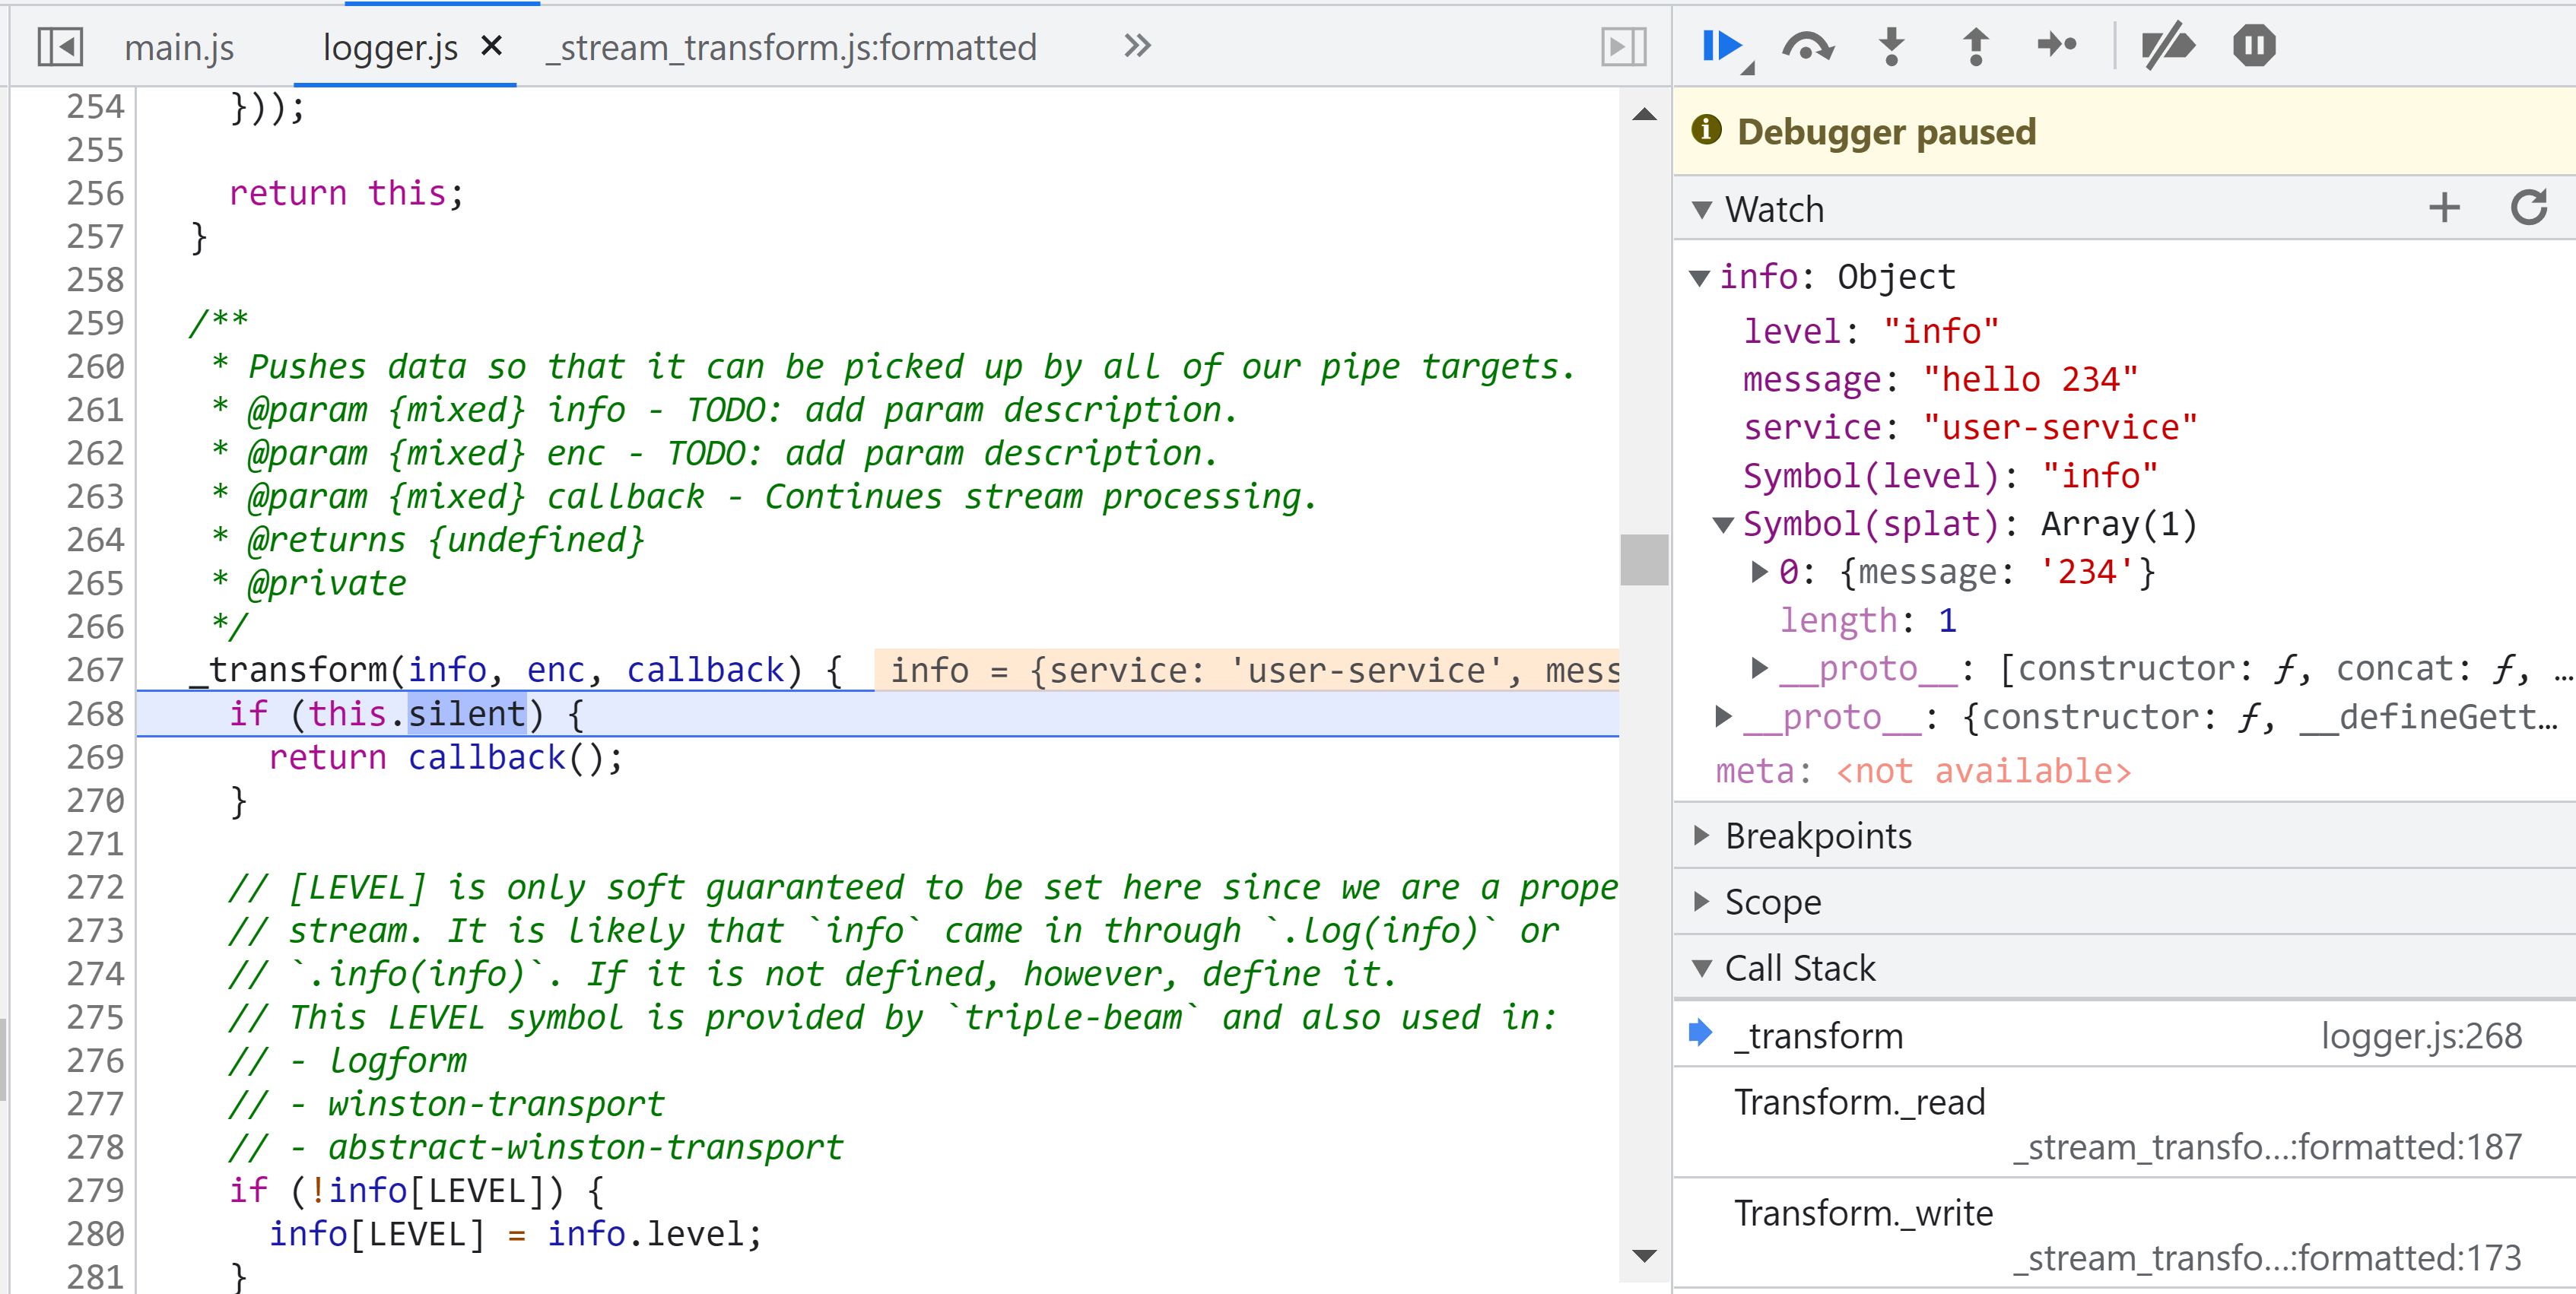Hide the navigator sidebar
The image size is (2576, 1294).
60,46
